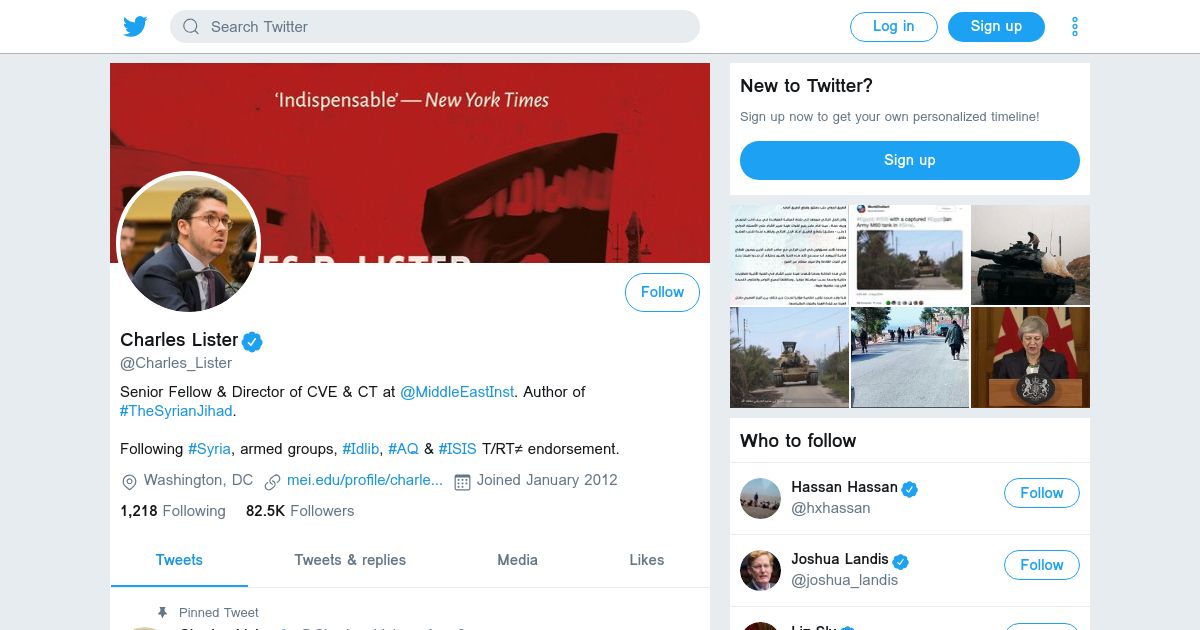Switch to the Tweets & replies tab
Viewport: 1200px width, 630px height.
click(x=350, y=560)
